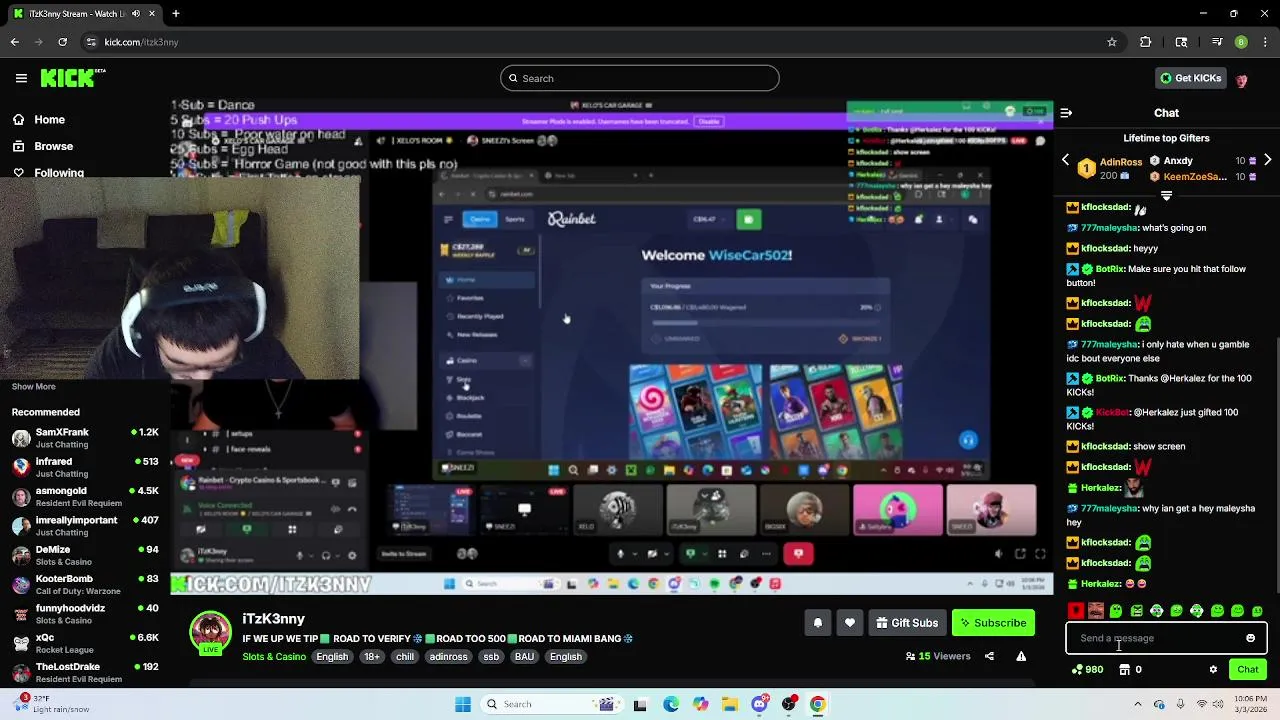1280x720 pixels.
Task: Insert the red flag emote
Action: point(1076,611)
